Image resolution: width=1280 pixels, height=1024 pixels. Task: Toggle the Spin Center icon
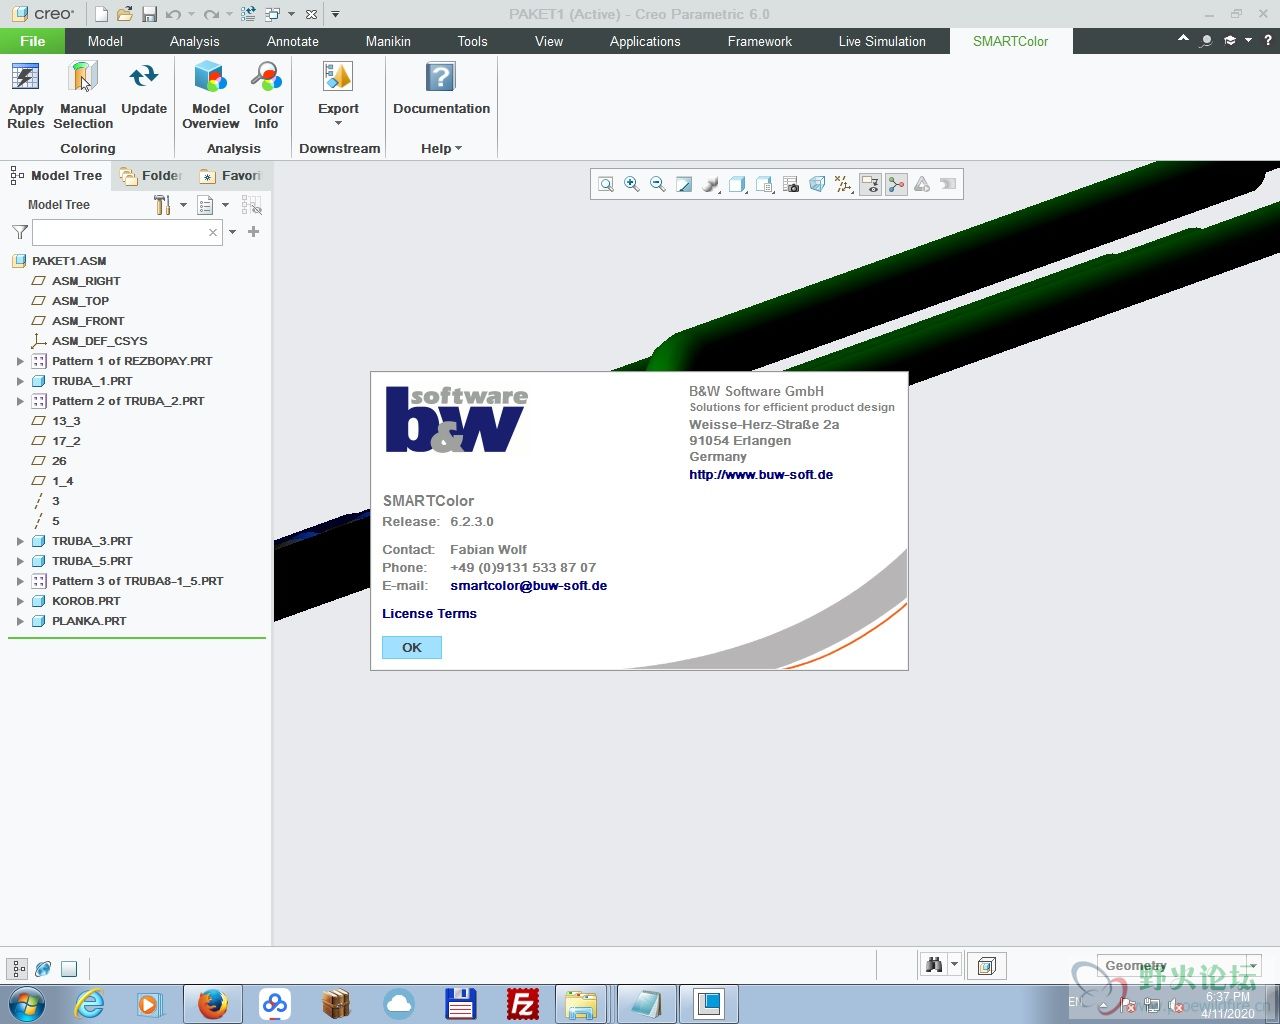[896, 184]
